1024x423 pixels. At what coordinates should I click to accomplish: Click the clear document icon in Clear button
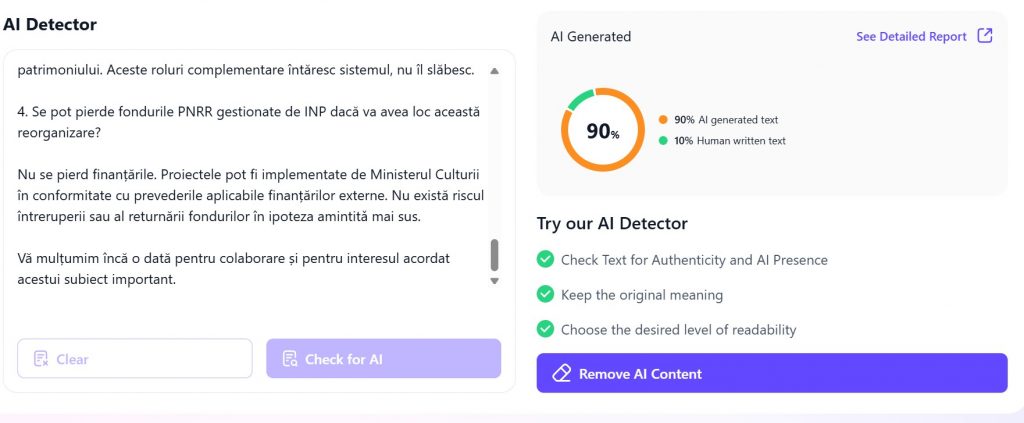(x=41, y=359)
